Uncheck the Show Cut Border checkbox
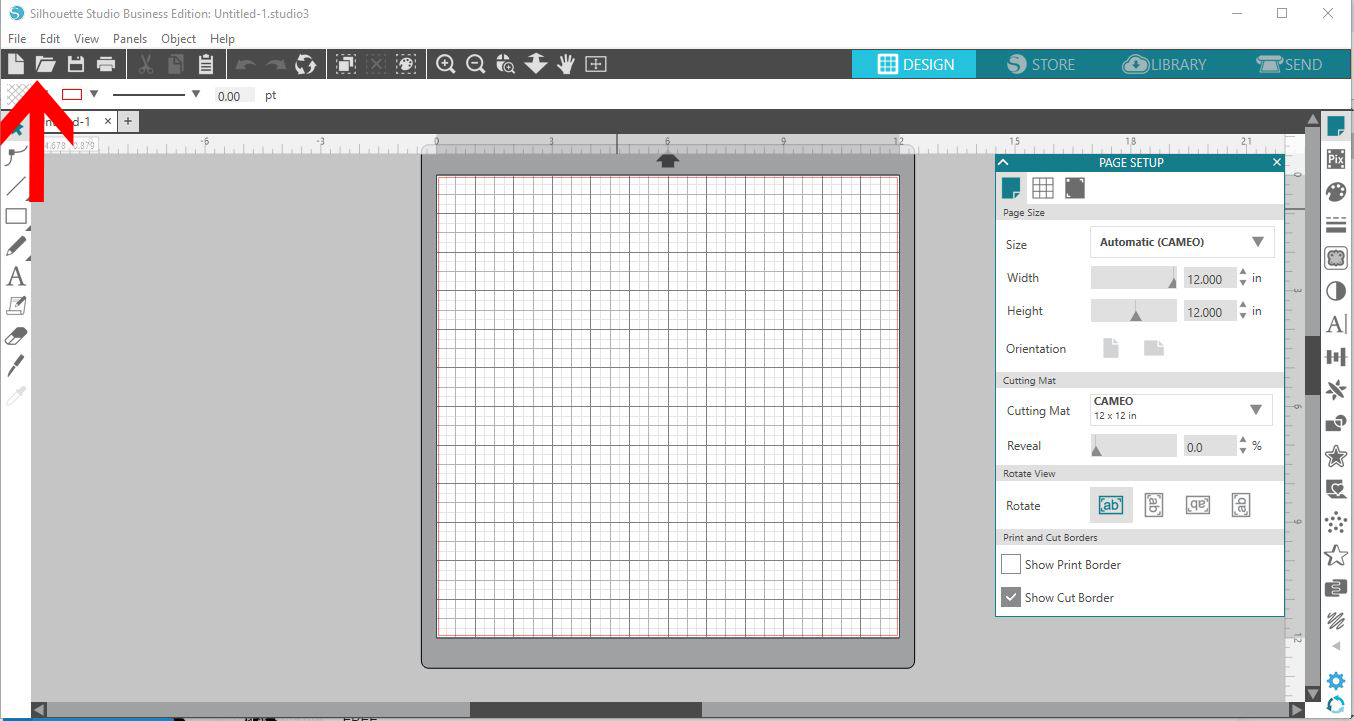 (x=1011, y=597)
